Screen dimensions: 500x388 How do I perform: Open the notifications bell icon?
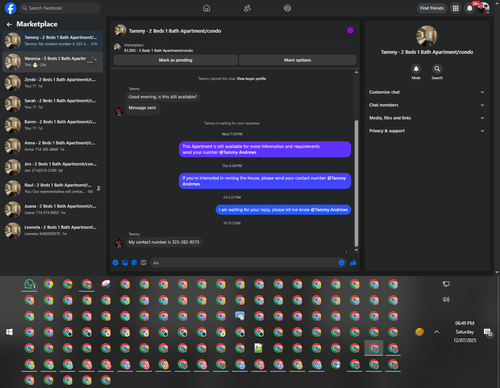point(470,8)
